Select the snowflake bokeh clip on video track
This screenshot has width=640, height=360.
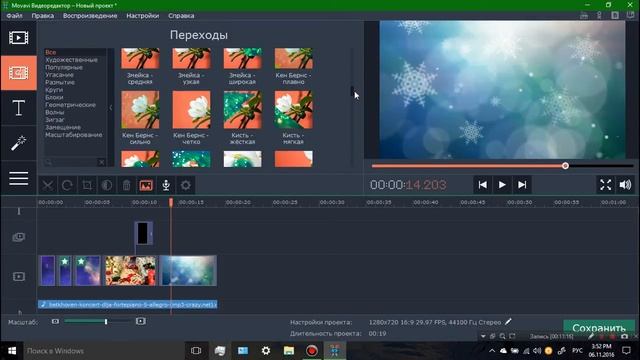click(188, 271)
